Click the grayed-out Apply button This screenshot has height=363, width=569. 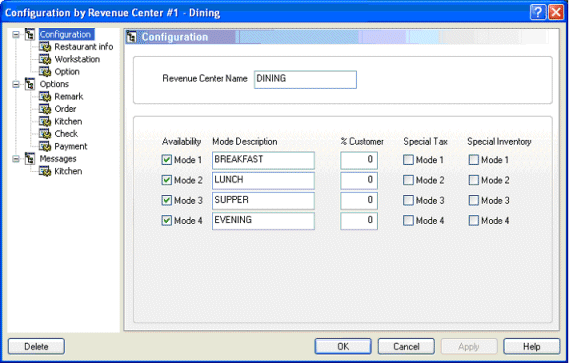tap(469, 346)
